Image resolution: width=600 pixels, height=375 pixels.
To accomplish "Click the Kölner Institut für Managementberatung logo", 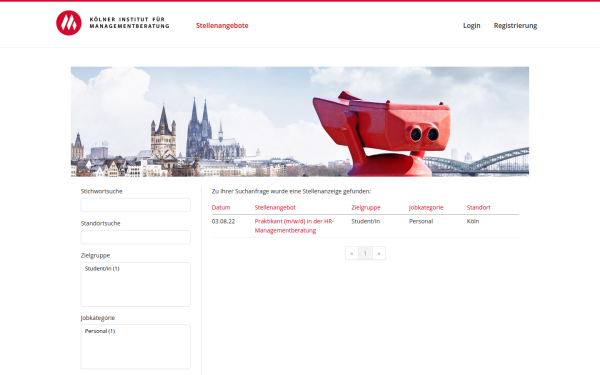I will tap(112, 23).
